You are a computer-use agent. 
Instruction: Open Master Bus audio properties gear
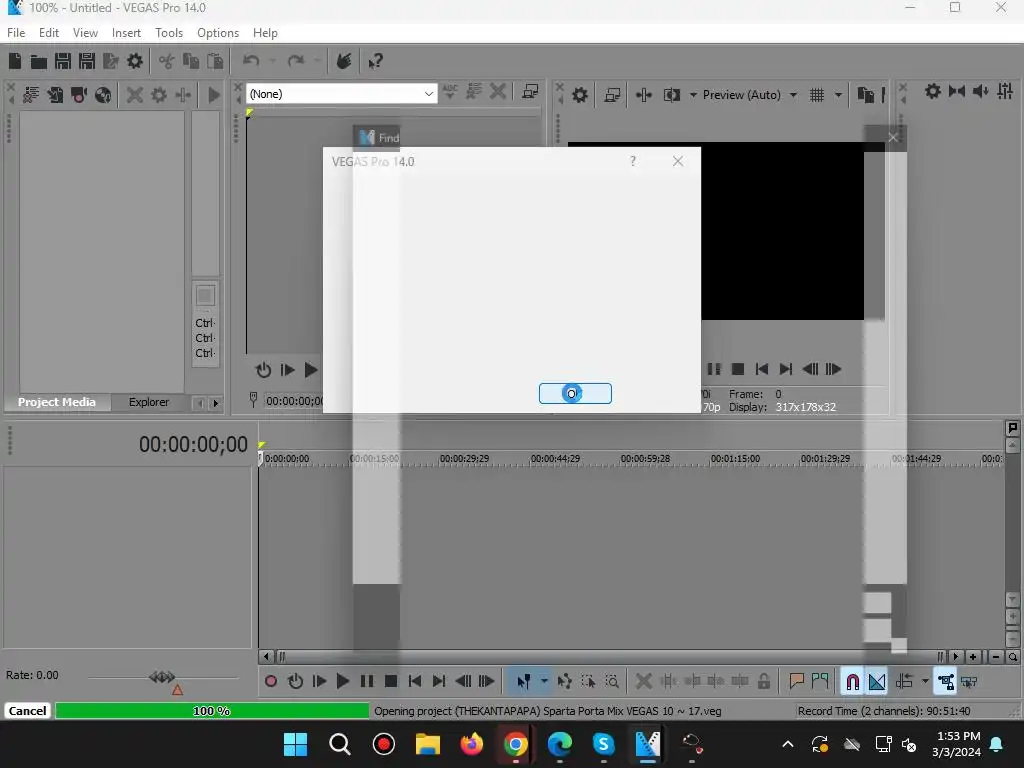(933, 91)
